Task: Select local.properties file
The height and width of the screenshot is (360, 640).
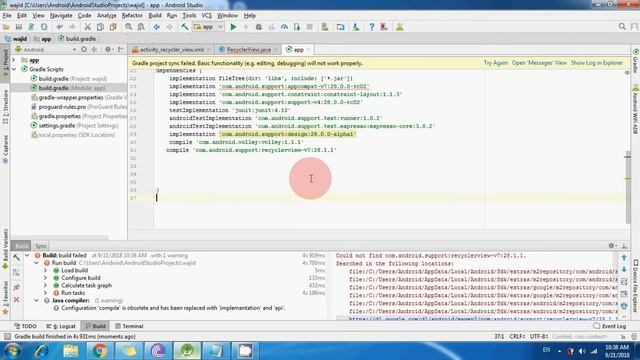Action: (73, 135)
